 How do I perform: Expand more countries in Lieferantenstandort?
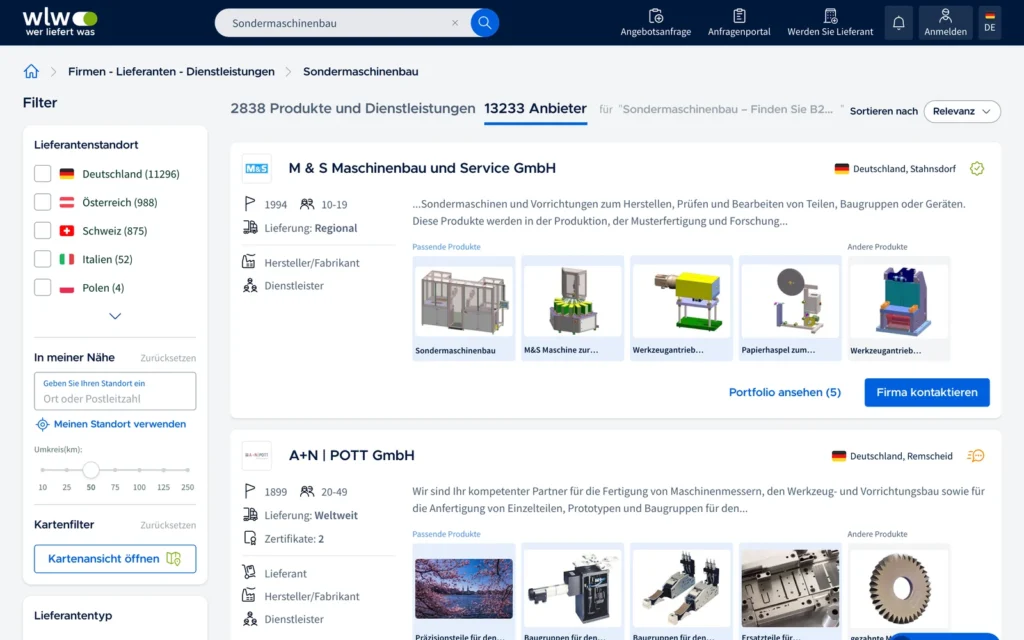tap(115, 316)
